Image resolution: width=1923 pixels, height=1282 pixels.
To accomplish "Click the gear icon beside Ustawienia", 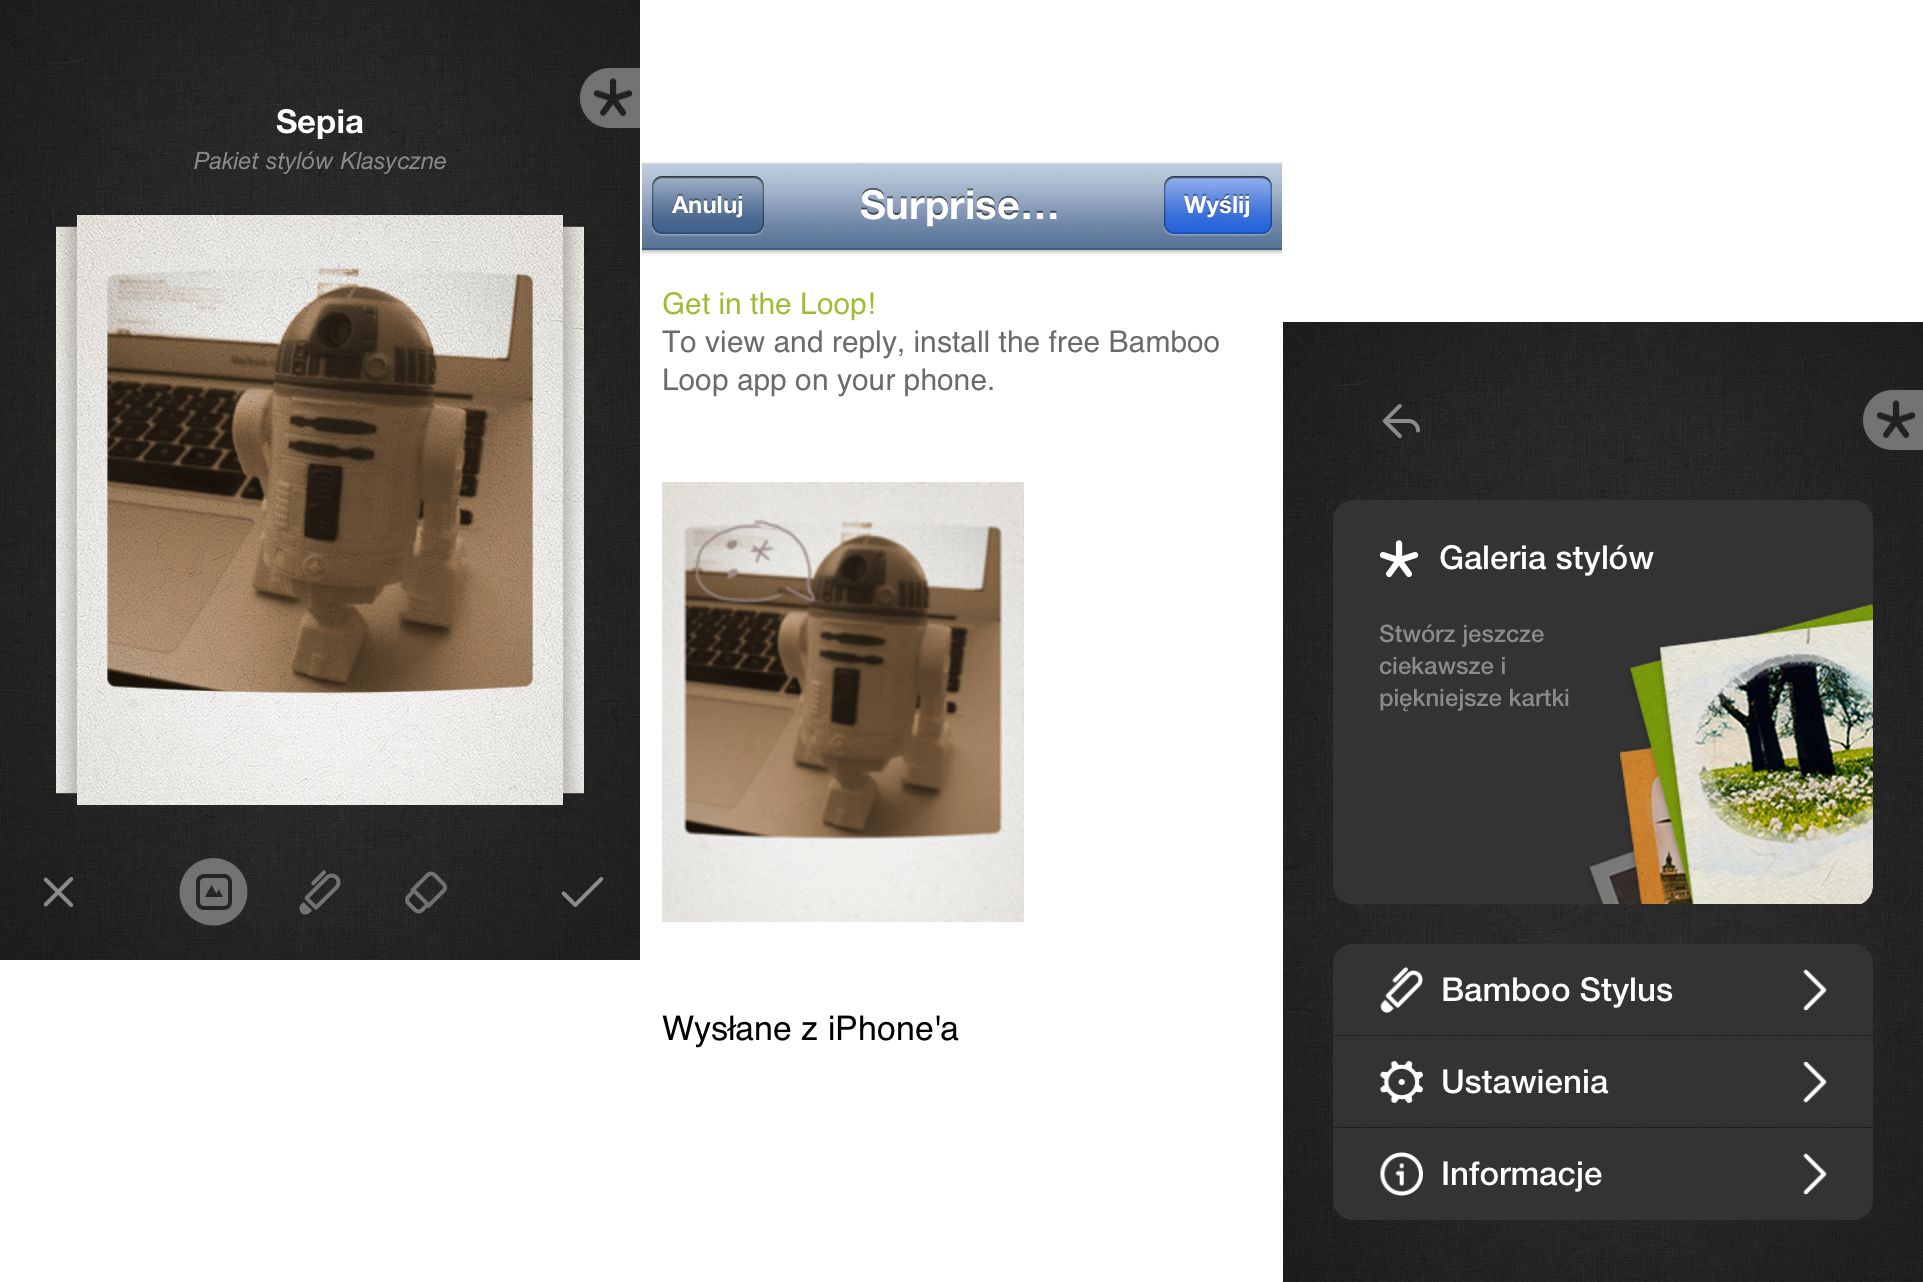I will tap(1401, 1082).
